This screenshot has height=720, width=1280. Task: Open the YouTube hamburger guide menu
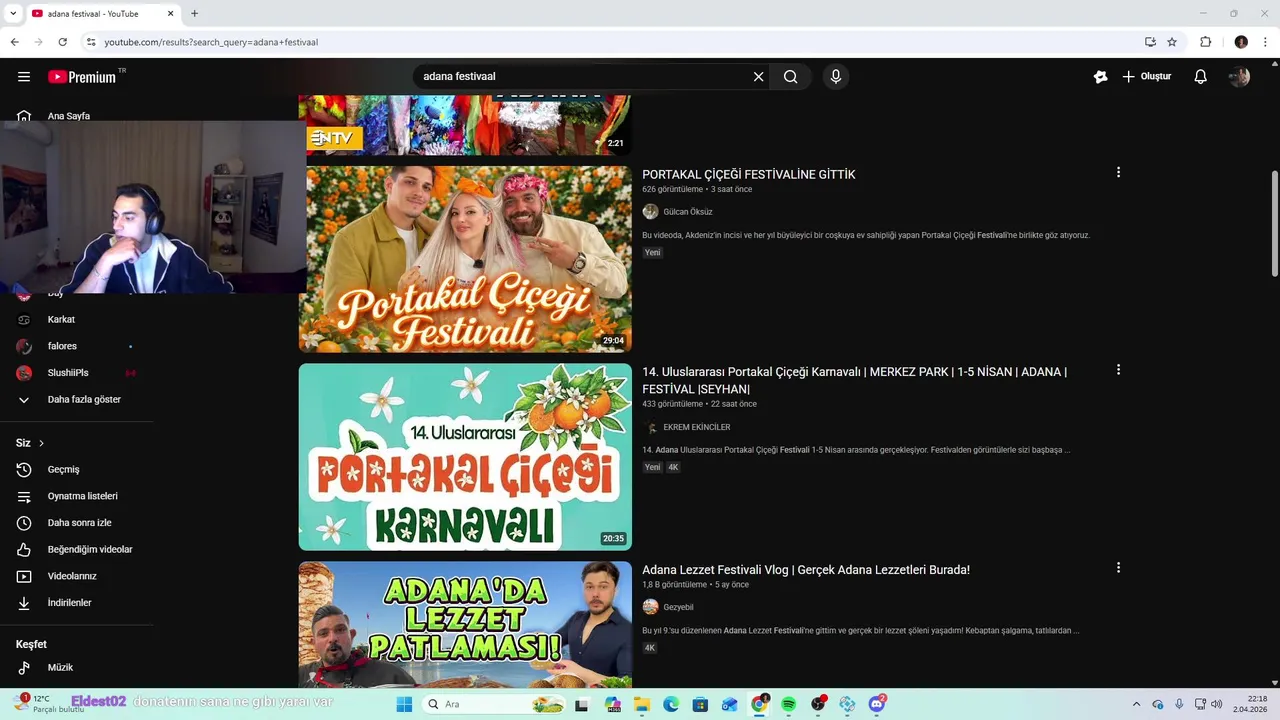coord(24,77)
